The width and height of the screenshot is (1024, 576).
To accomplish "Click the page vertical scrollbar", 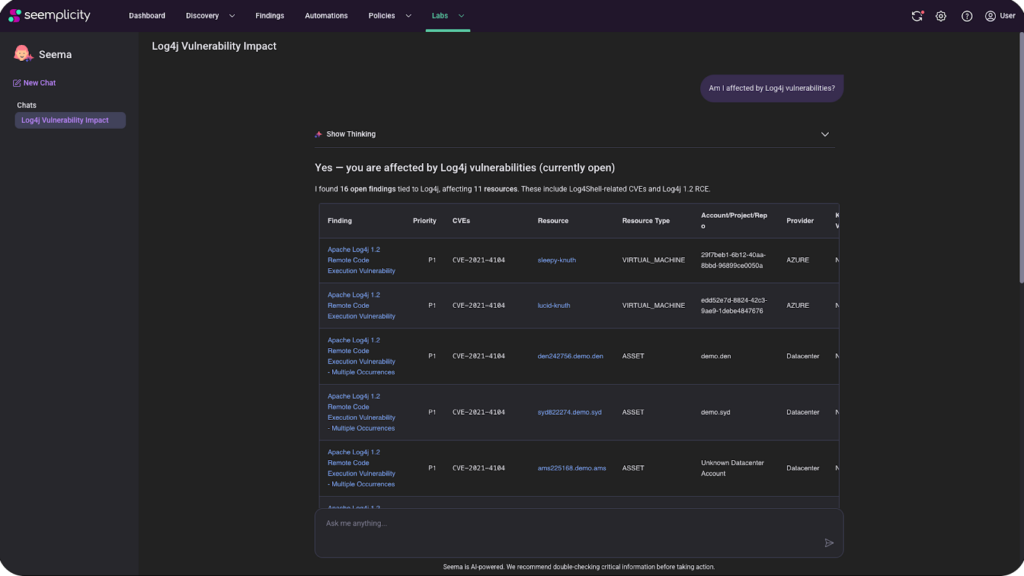I will tap(1020, 157).
